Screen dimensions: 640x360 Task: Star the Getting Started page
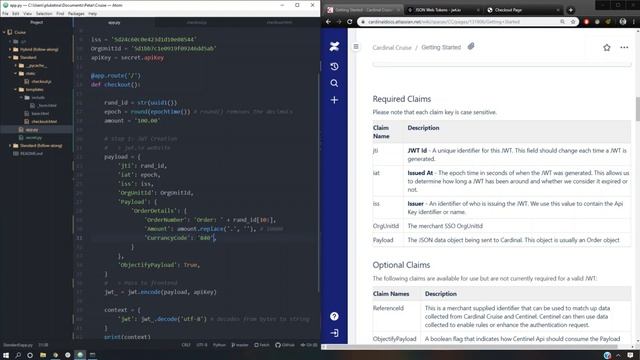(607, 47)
